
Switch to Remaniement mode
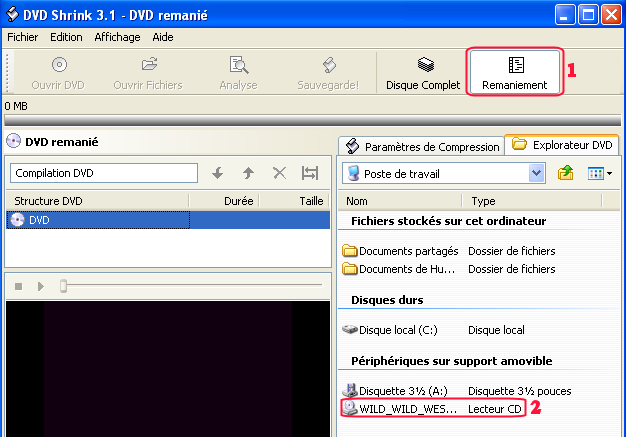pyautogui.click(x=515, y=72)
